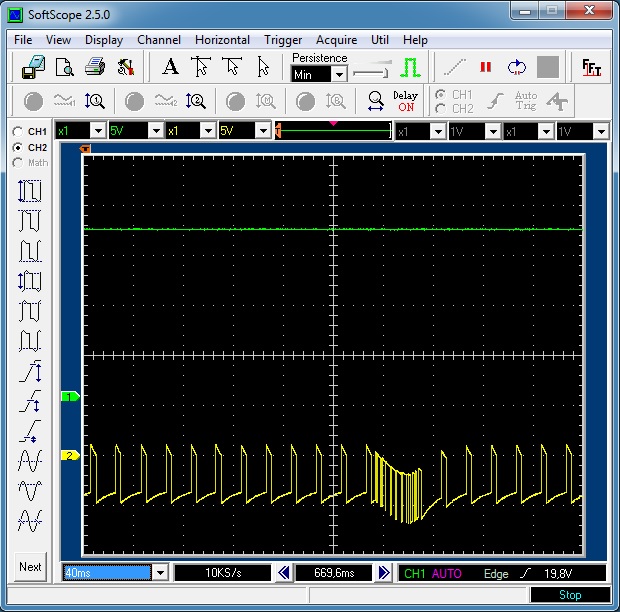Click the rise time measurement icon

tap(30, 371)
